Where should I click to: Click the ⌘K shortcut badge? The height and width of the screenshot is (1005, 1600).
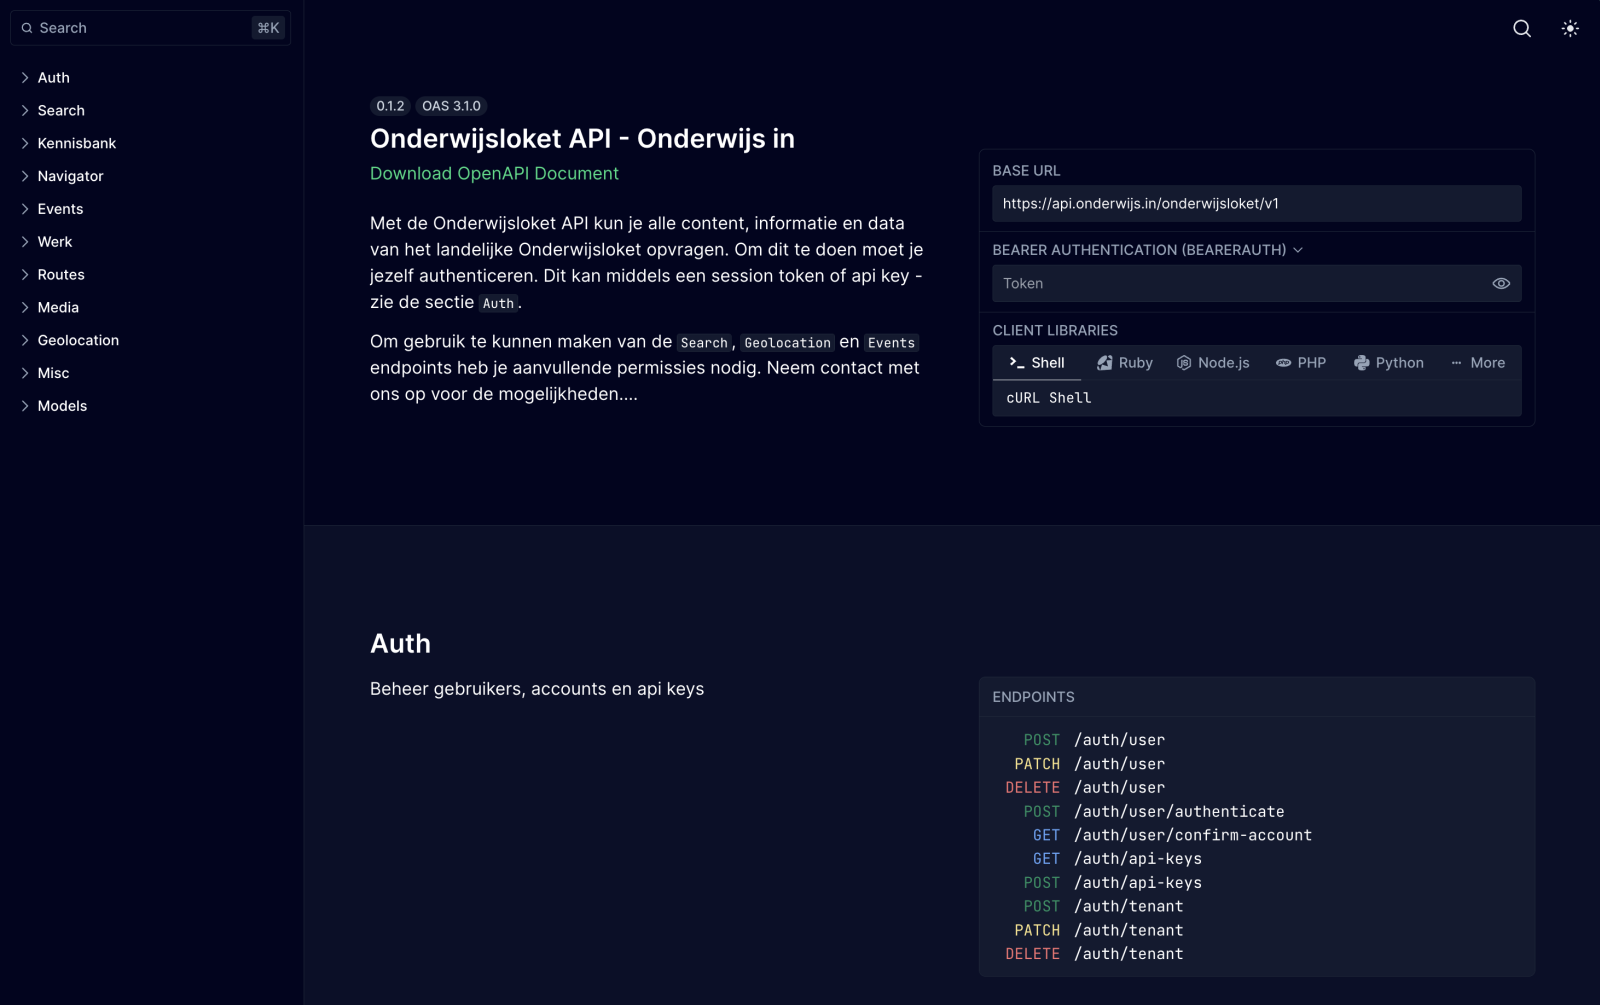pos(268,28)
